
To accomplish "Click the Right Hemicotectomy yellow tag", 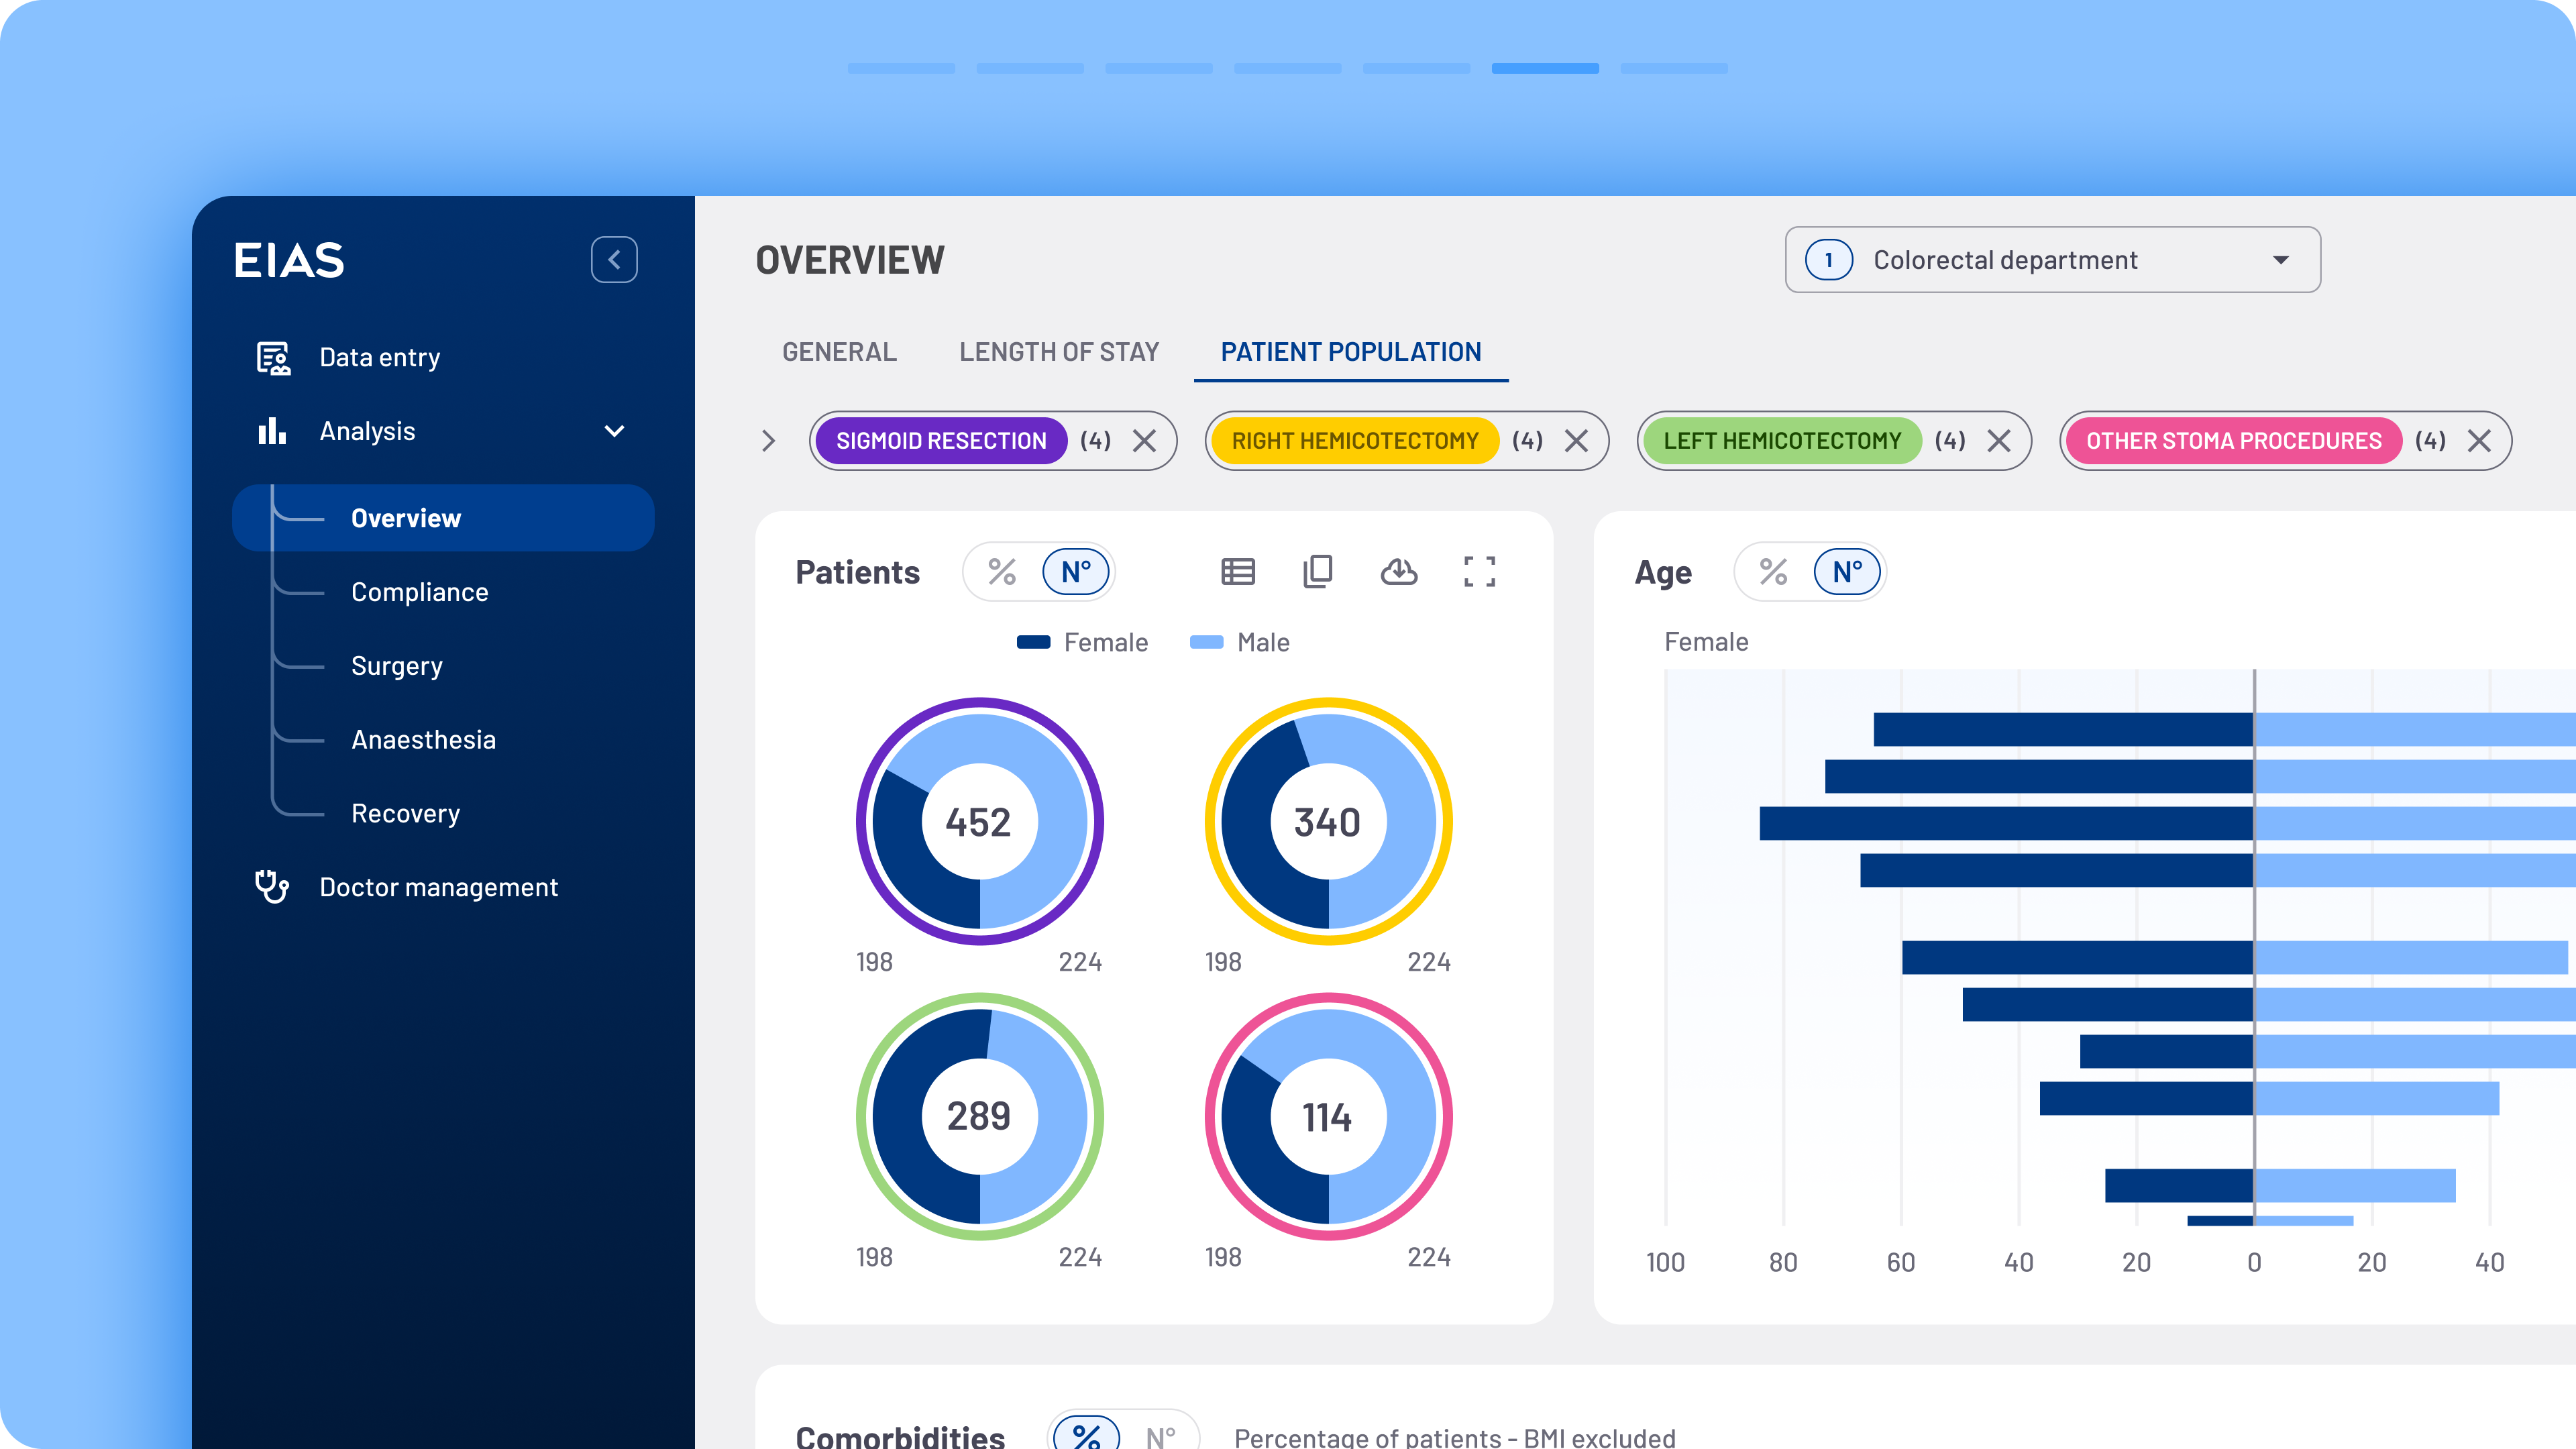I will tap(1355, 441).
